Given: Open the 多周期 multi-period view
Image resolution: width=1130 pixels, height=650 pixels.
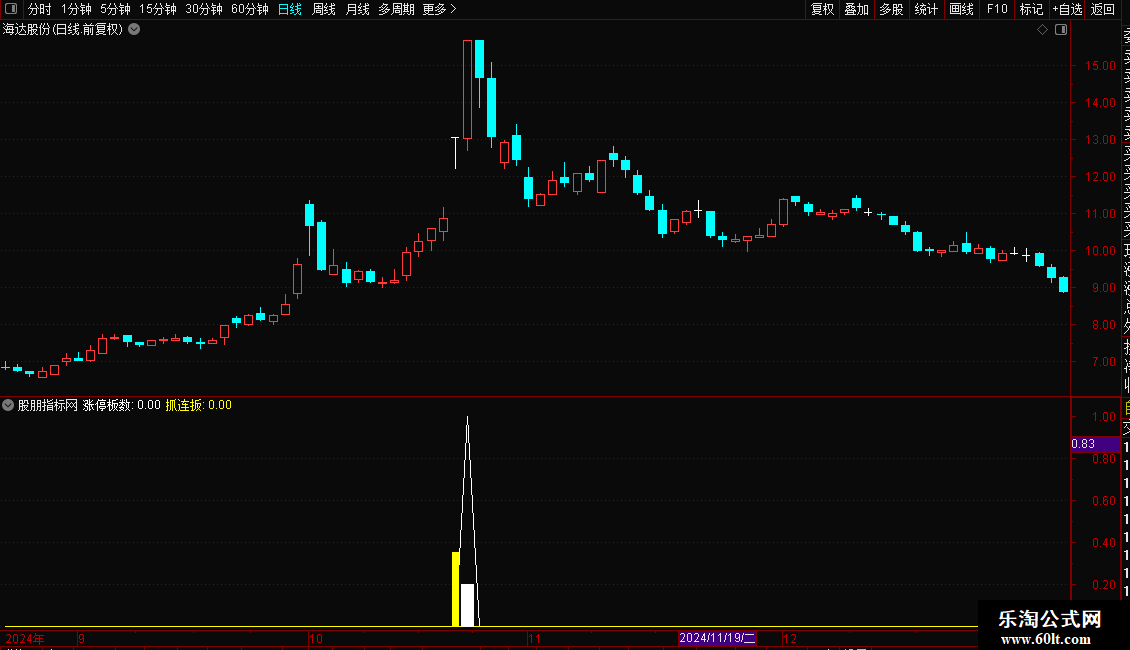Looking at the screenshot, I should click(x=396, y=9).
